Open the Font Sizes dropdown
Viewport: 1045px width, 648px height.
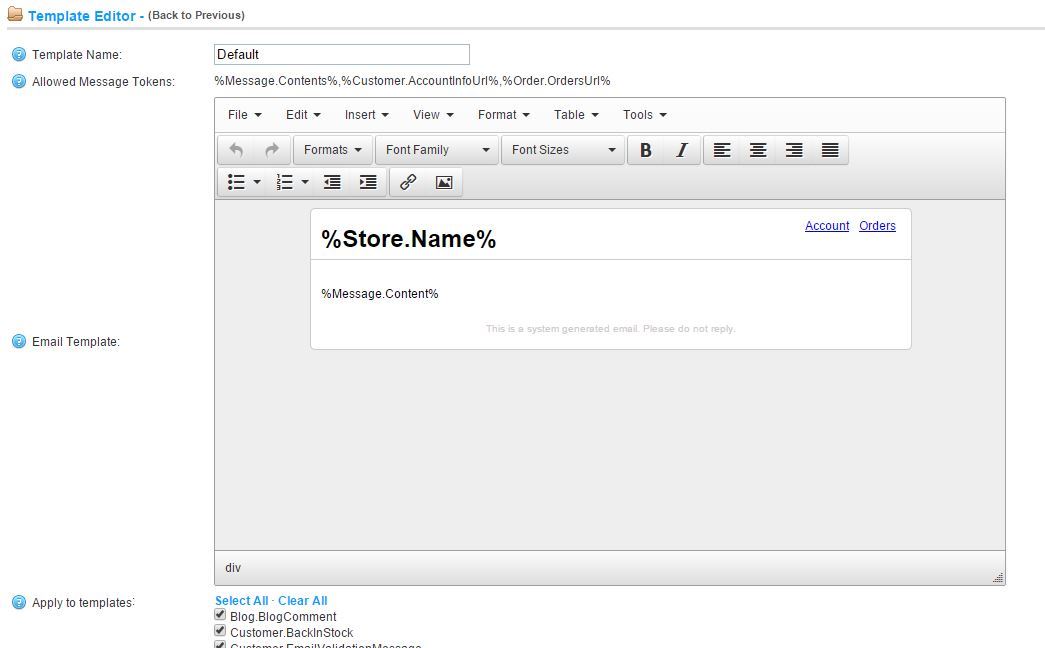(563, 150)
